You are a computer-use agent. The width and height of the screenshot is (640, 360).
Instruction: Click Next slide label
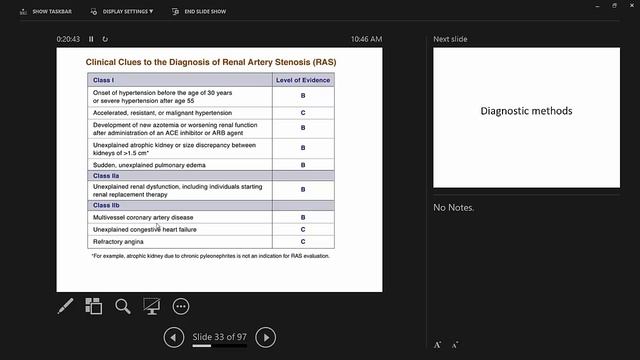pyautogui.click(x=450, y=39)
